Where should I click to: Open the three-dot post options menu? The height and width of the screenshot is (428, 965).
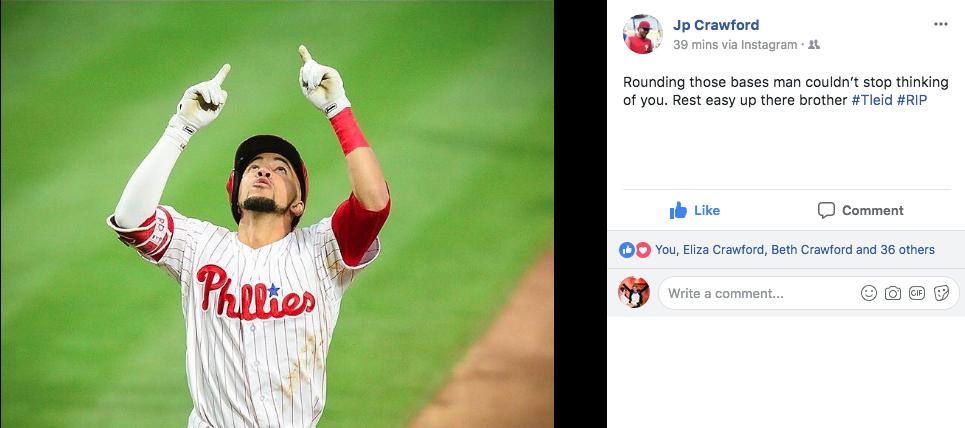[940, 24]
